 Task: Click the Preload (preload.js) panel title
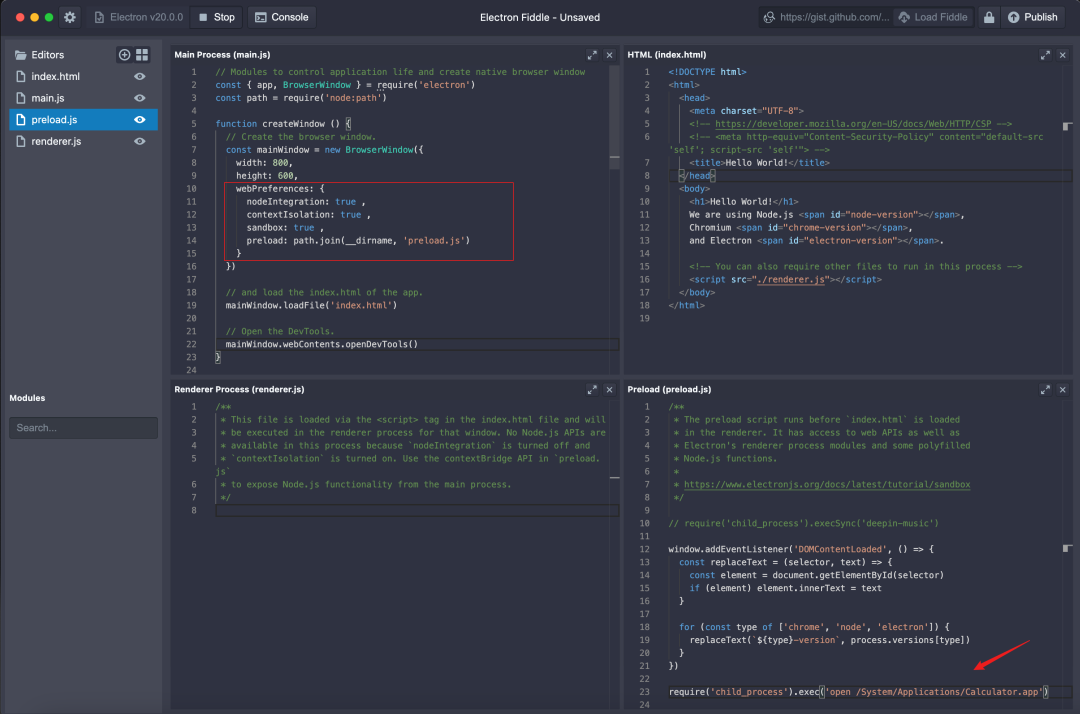(669, 390)
